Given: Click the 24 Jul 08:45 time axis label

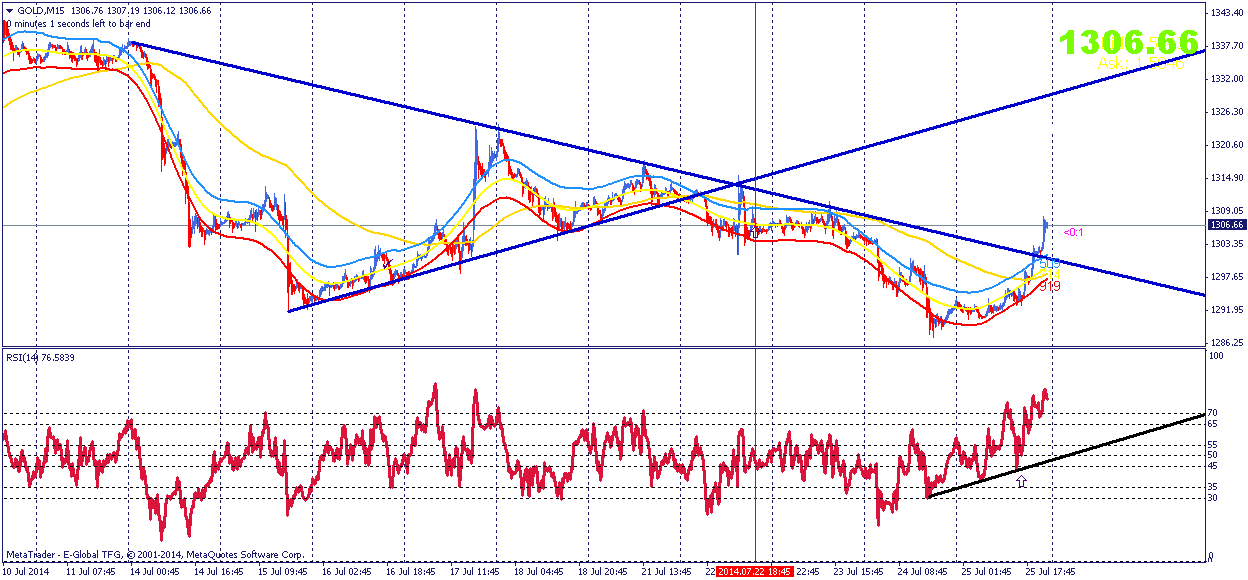Looking at the screenshot, I should pos(924,572).
